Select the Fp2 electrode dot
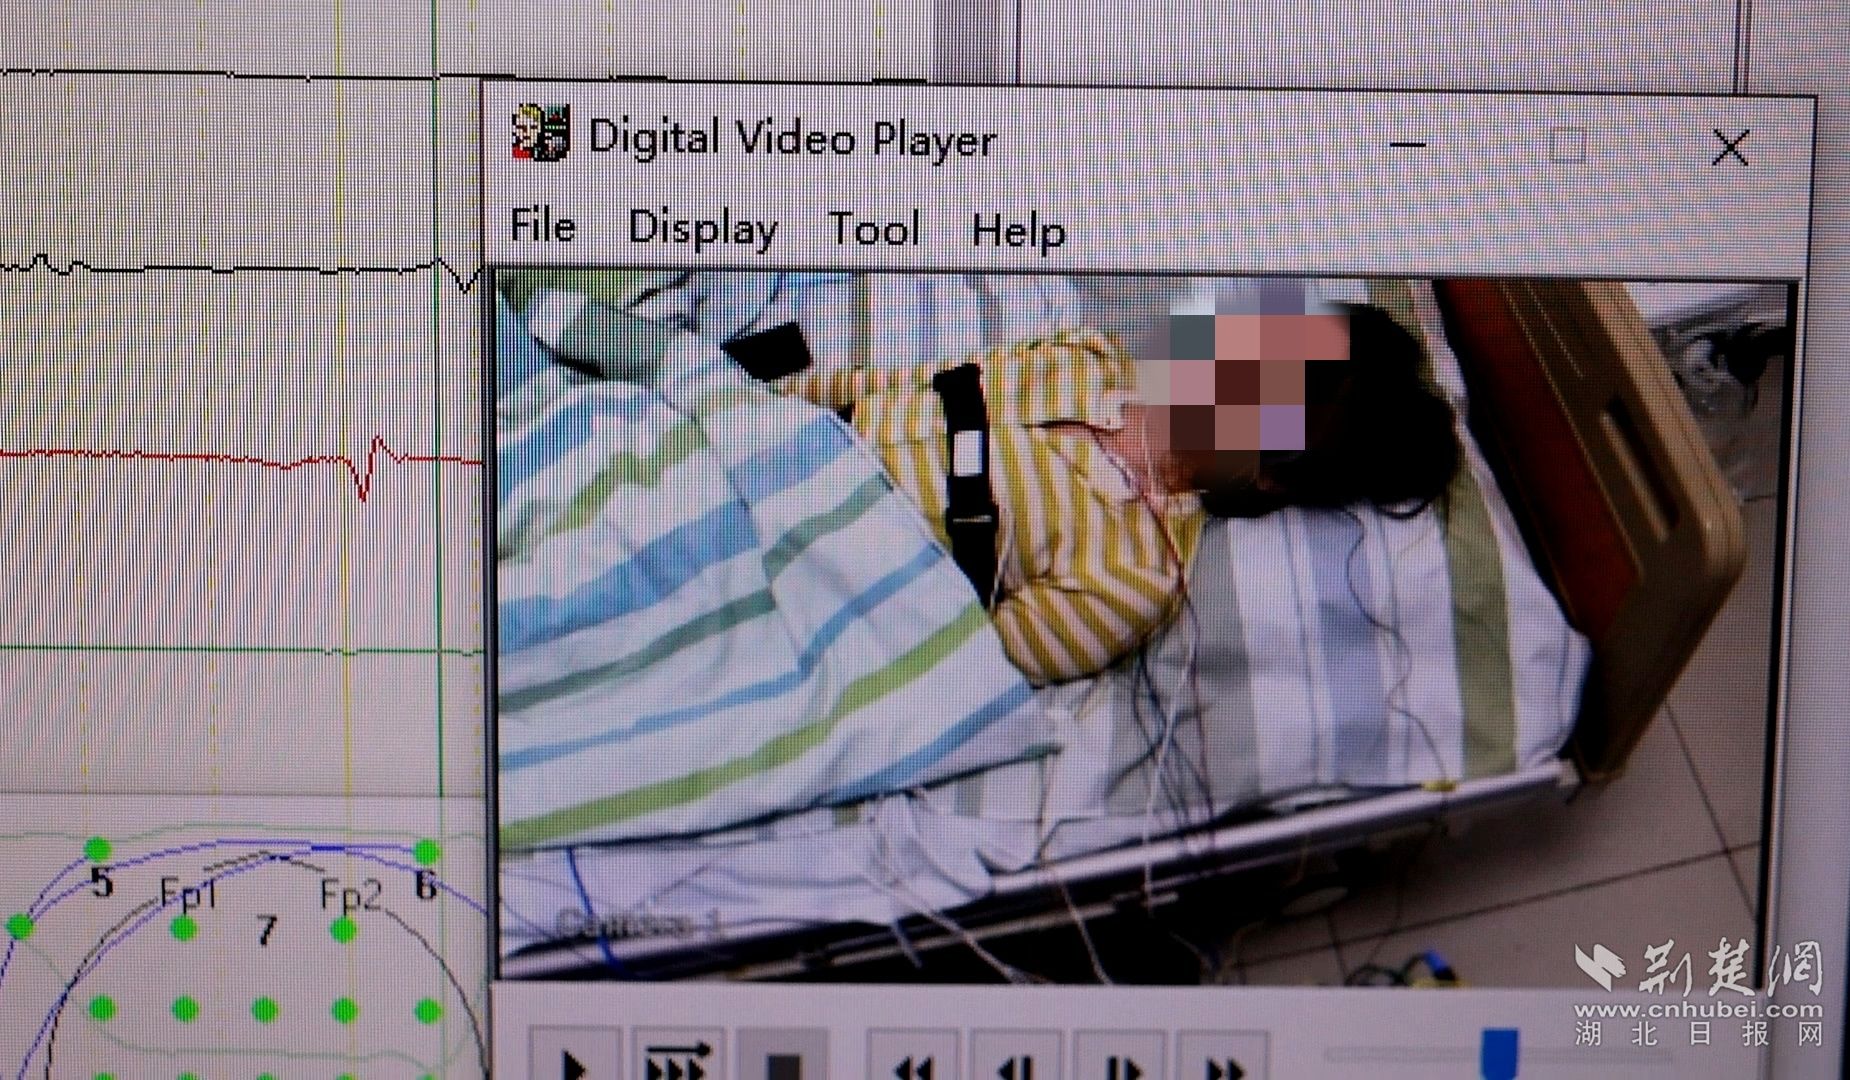Viewport: 1850px width, 1080px height. pyautogui.click(x=344, y=931)
